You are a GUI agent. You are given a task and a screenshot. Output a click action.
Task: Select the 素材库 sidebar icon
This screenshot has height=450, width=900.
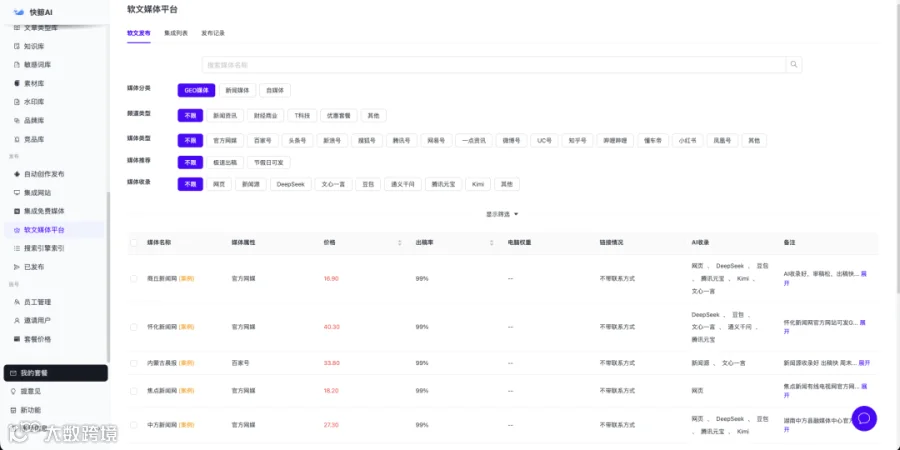[17, 83]
